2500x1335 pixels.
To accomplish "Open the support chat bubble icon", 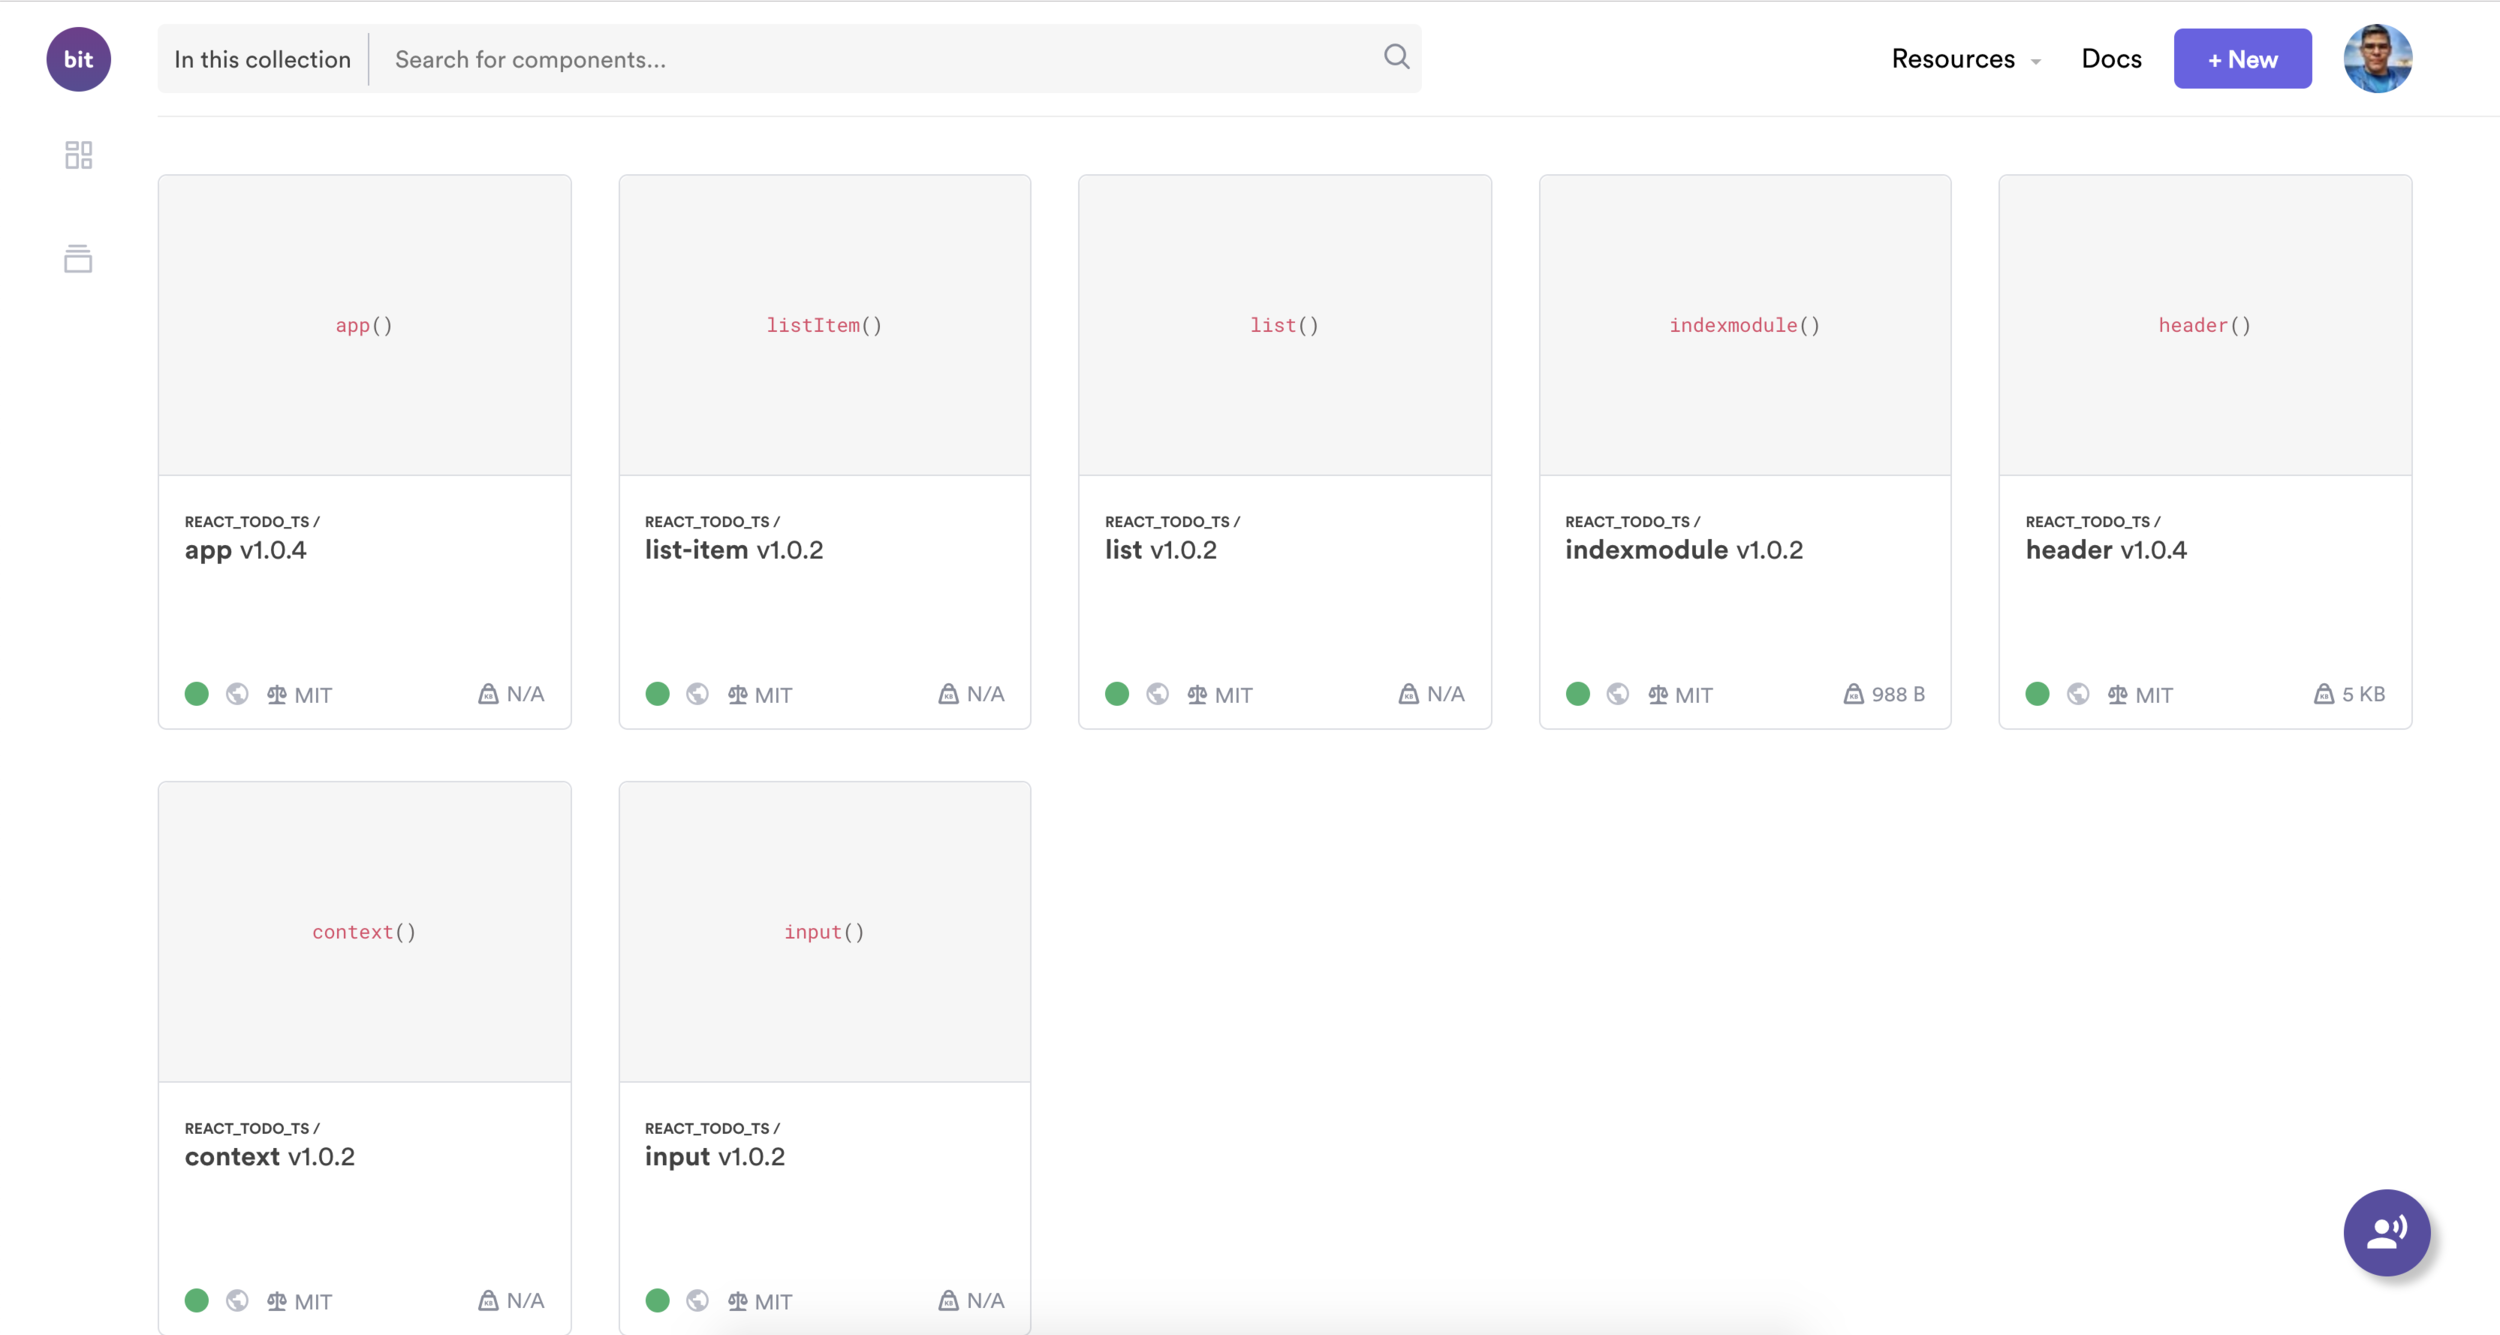I will (x=2386, y=1232).
